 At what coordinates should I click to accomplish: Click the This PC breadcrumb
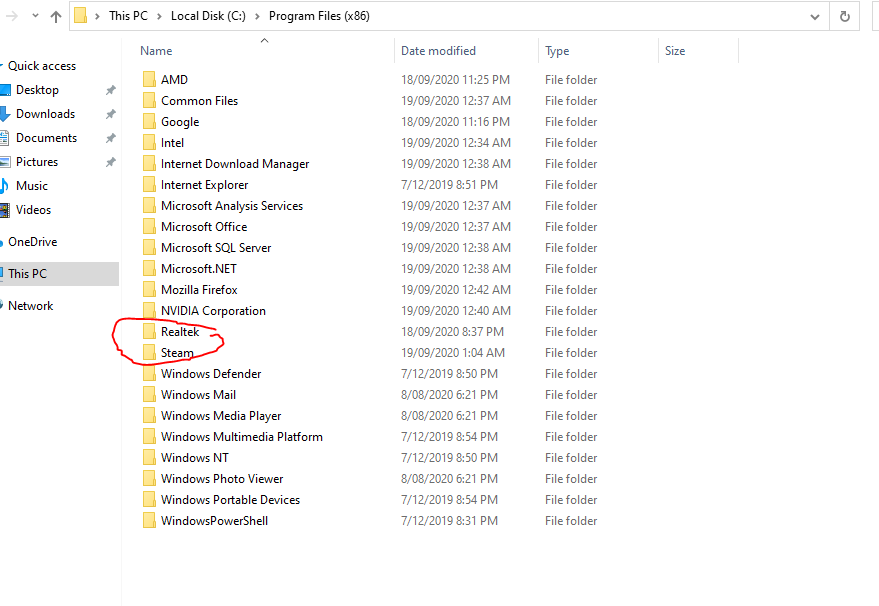pos(128,16)
